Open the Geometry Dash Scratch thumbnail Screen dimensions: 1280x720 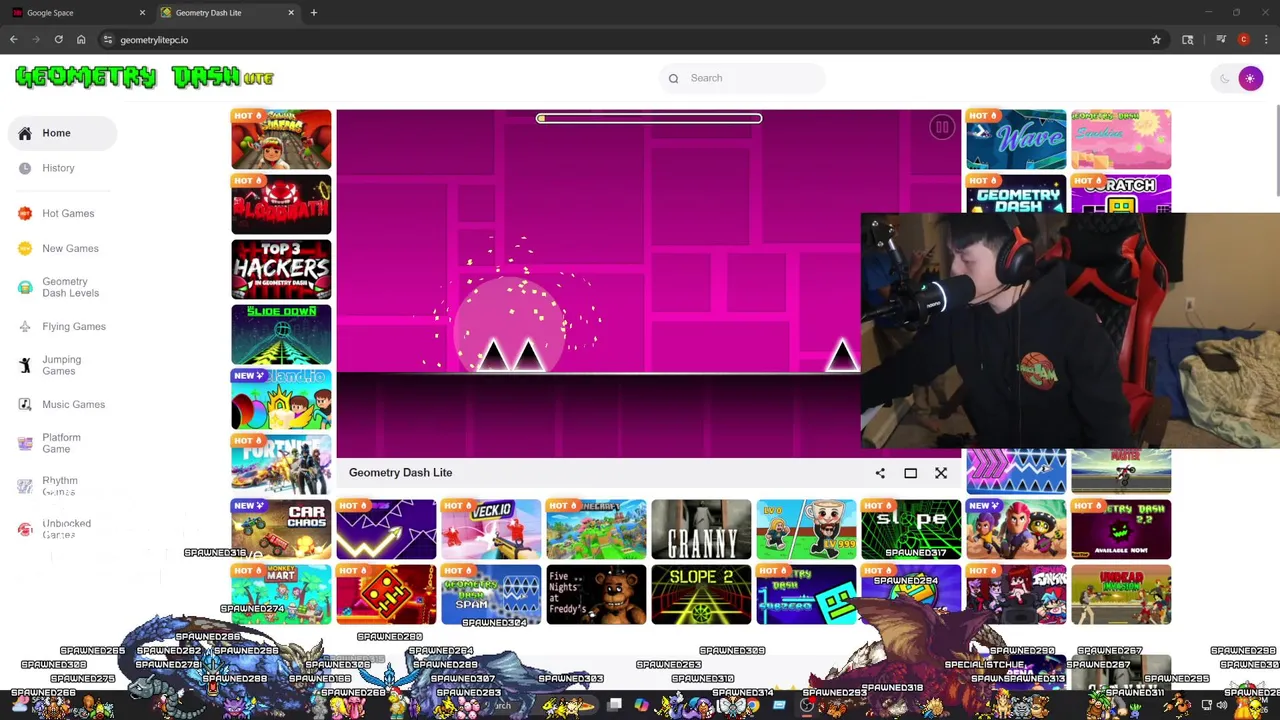coord(1121,194)
